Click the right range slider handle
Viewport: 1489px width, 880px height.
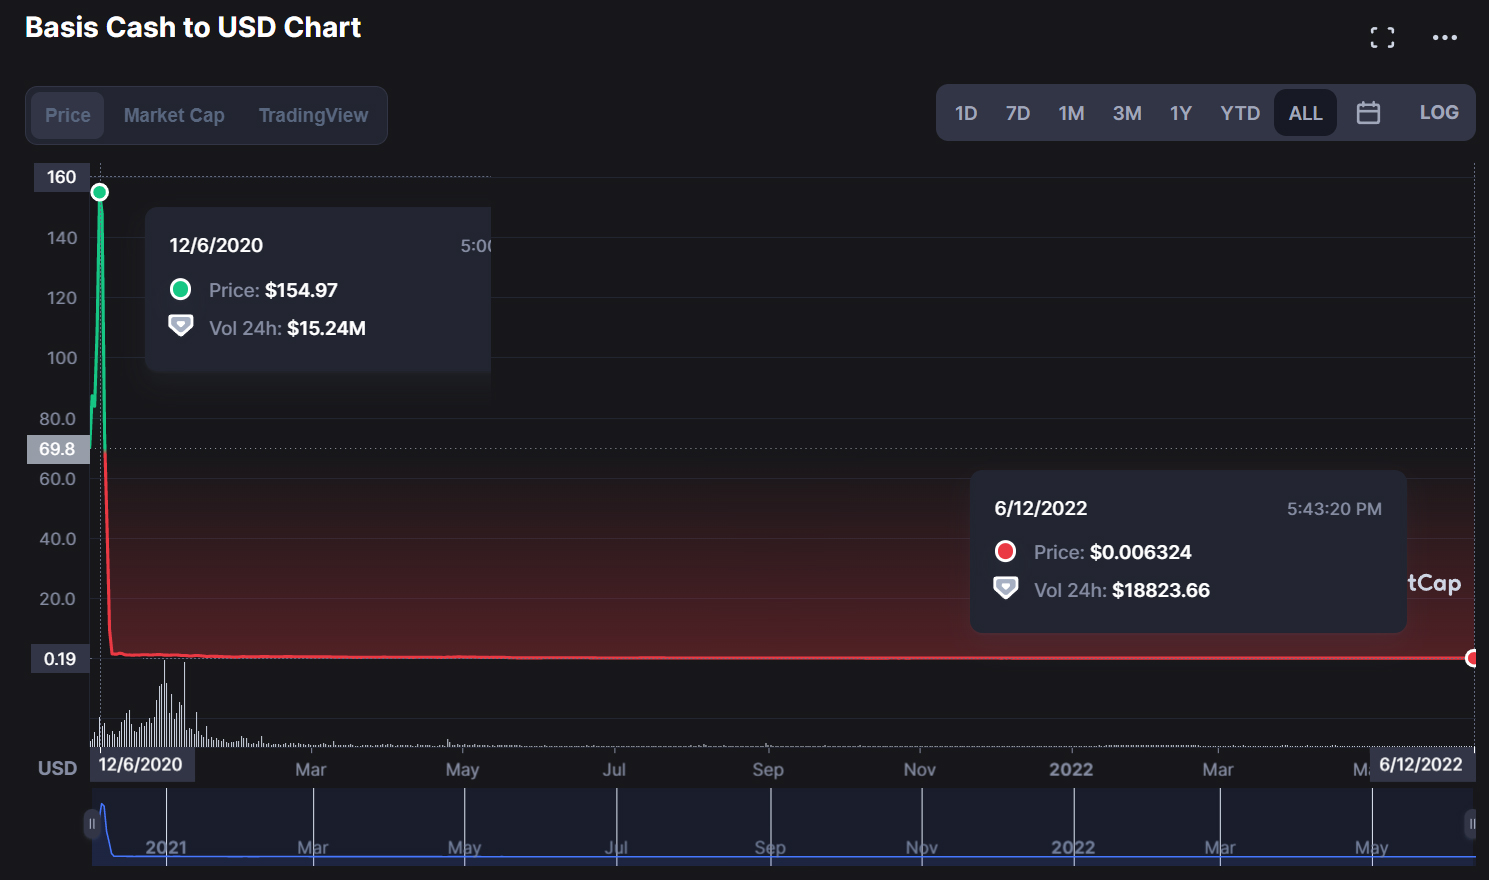click(x=1472, y=824)
